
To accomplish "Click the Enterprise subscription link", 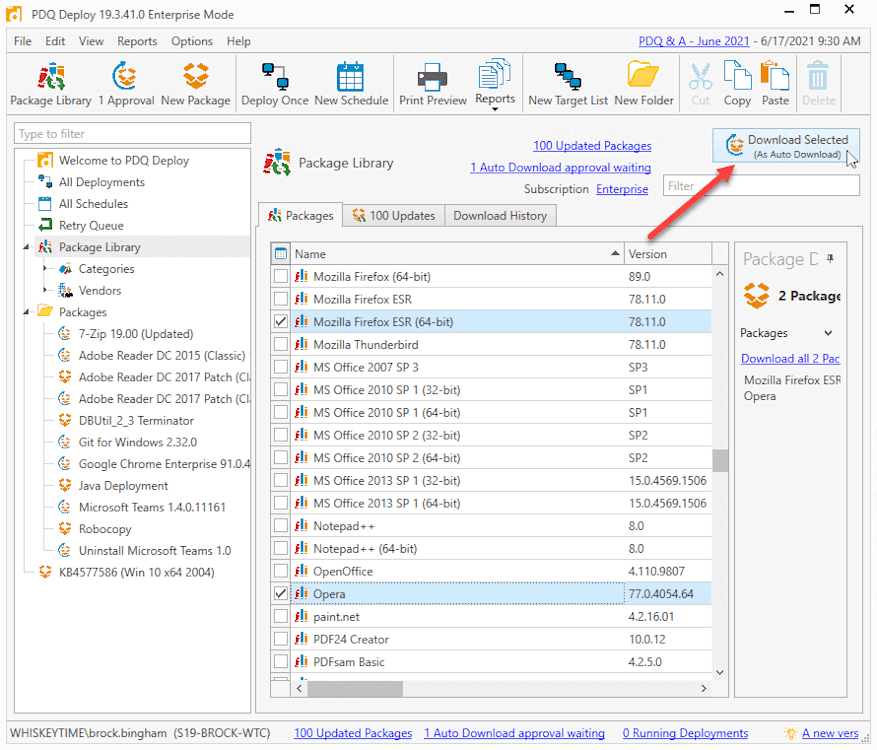I will 622,190.
